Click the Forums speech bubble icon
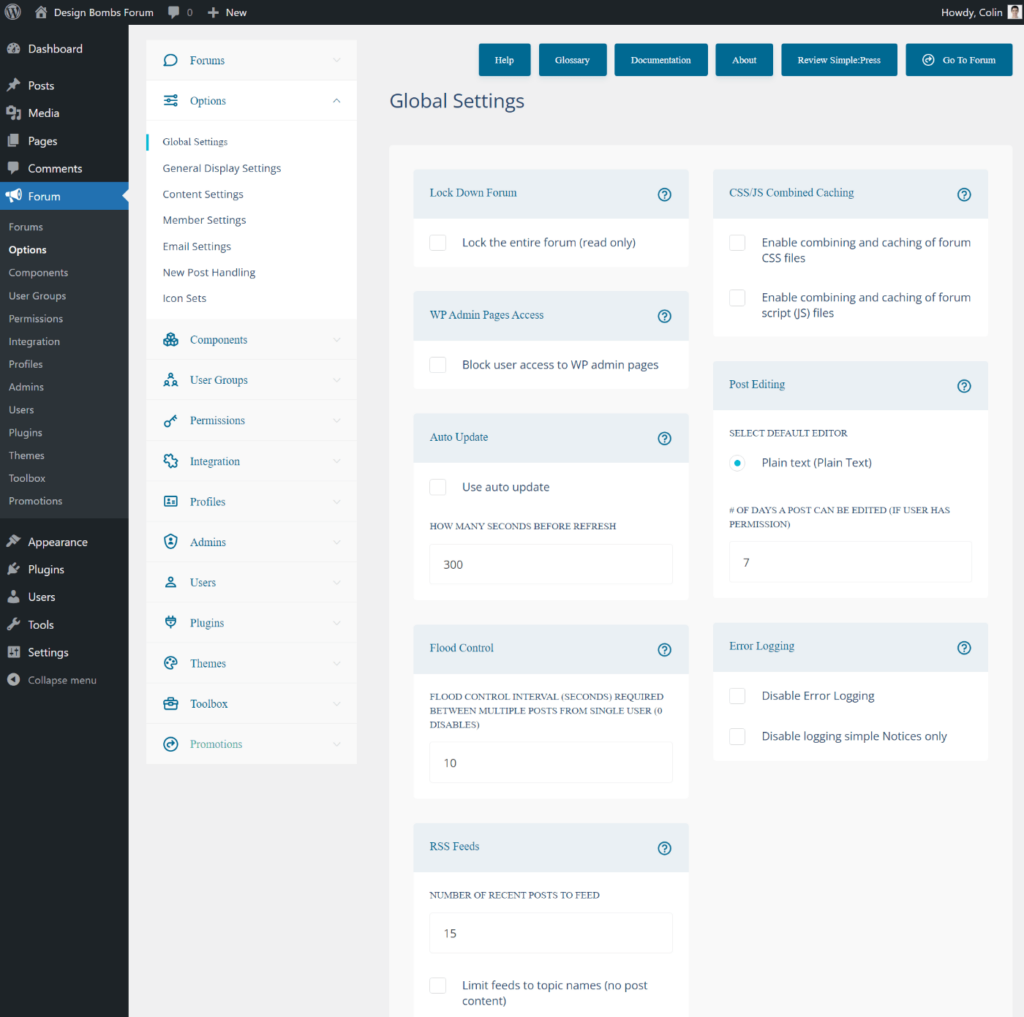Screen dimensions: 1024x1017 170,60
